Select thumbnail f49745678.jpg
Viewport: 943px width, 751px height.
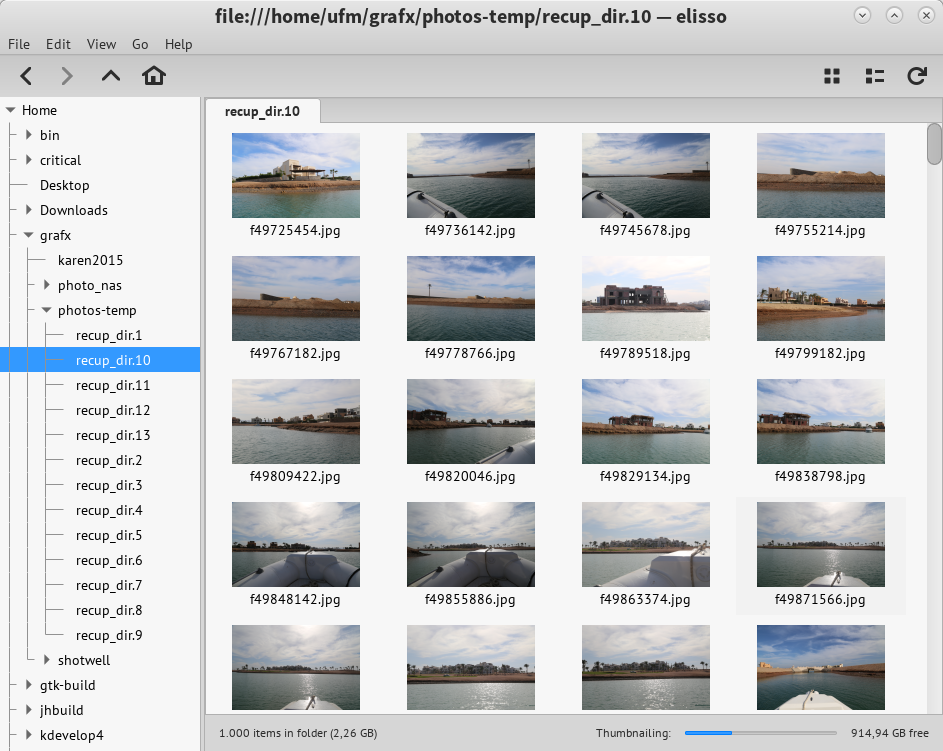[x=646, y=176]
